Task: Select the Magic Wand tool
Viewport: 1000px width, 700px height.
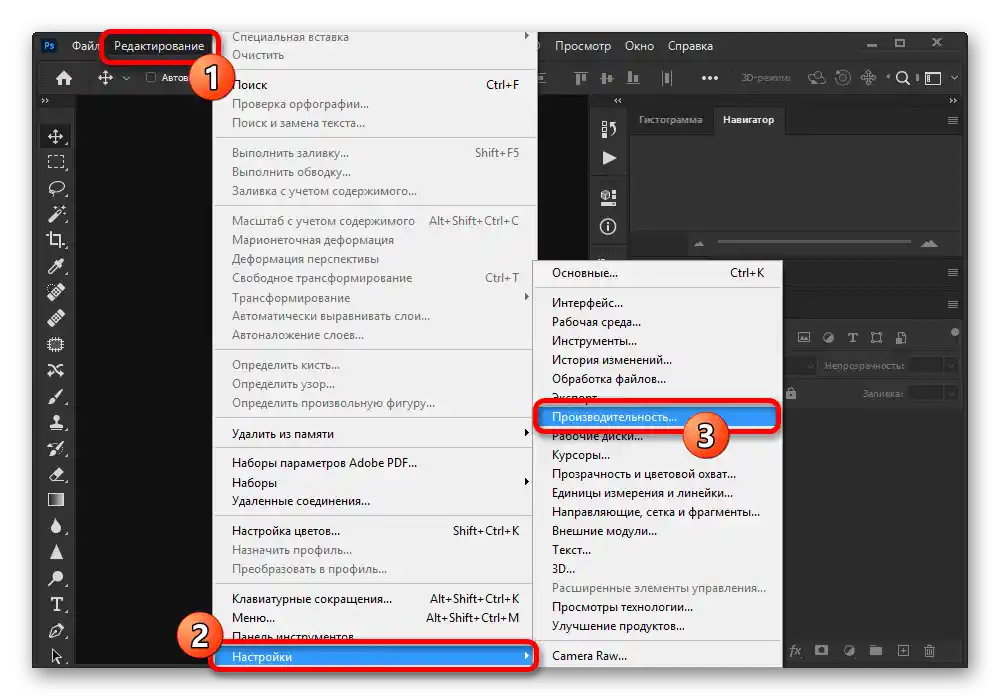Action: tap(56, 214)
